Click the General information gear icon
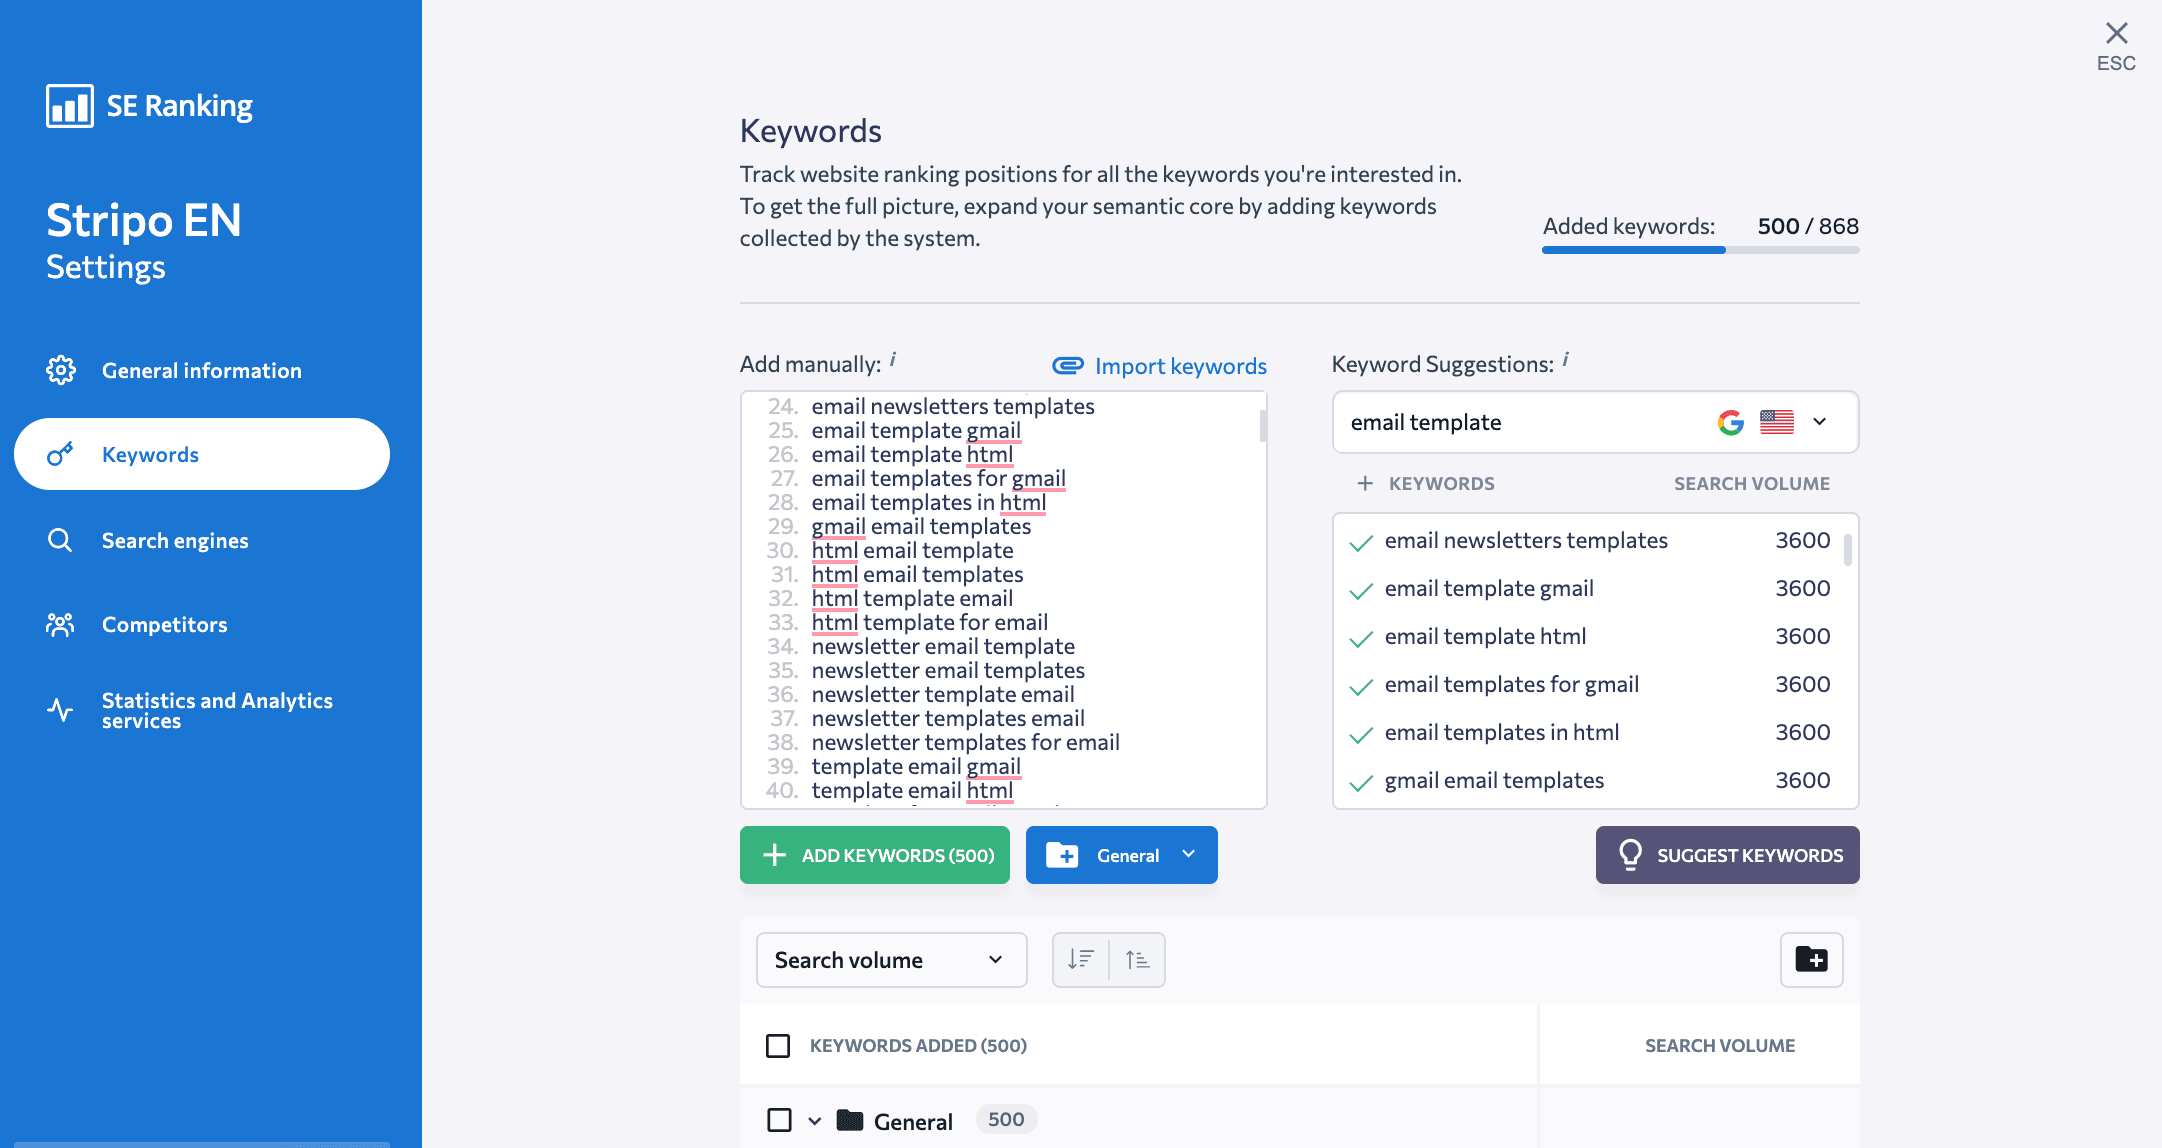2162x1148 pixels. pyautogui.click(x=61, y=370)
